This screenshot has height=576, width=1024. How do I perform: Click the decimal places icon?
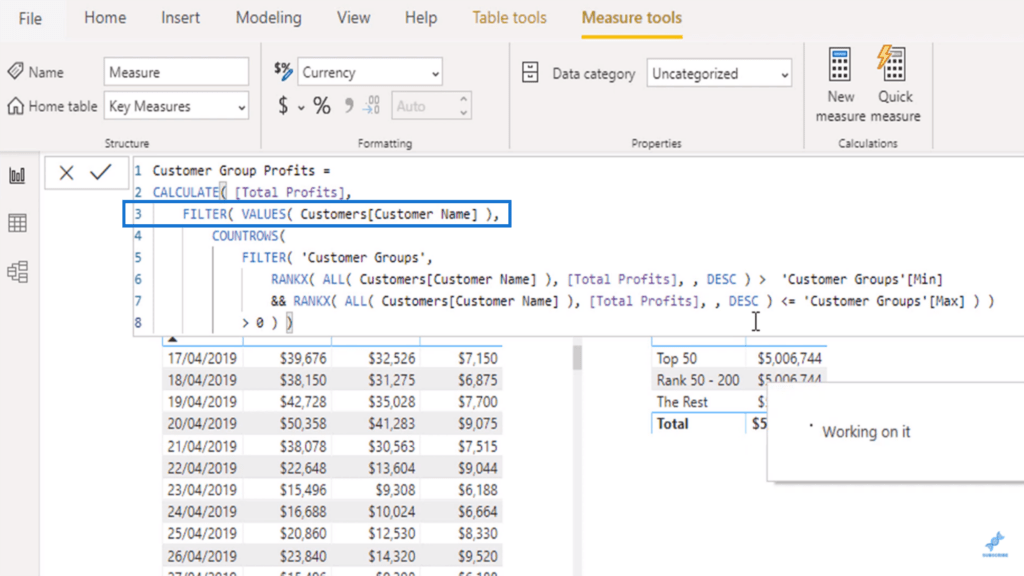372,105
